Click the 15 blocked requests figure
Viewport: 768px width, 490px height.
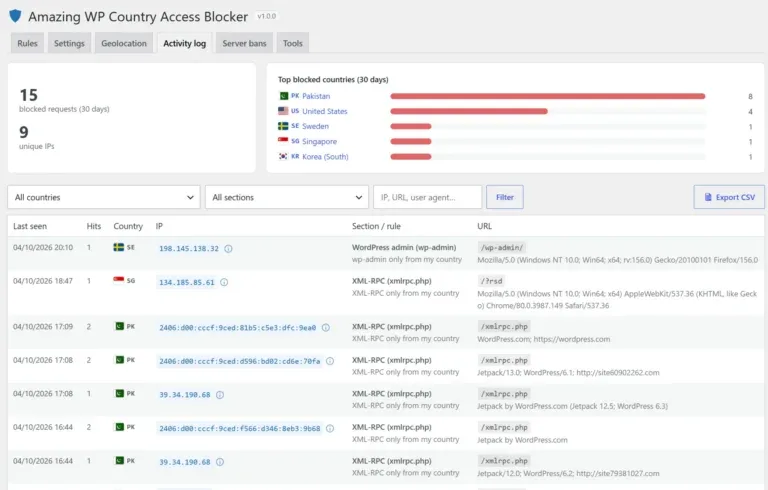tap(28, 95)
